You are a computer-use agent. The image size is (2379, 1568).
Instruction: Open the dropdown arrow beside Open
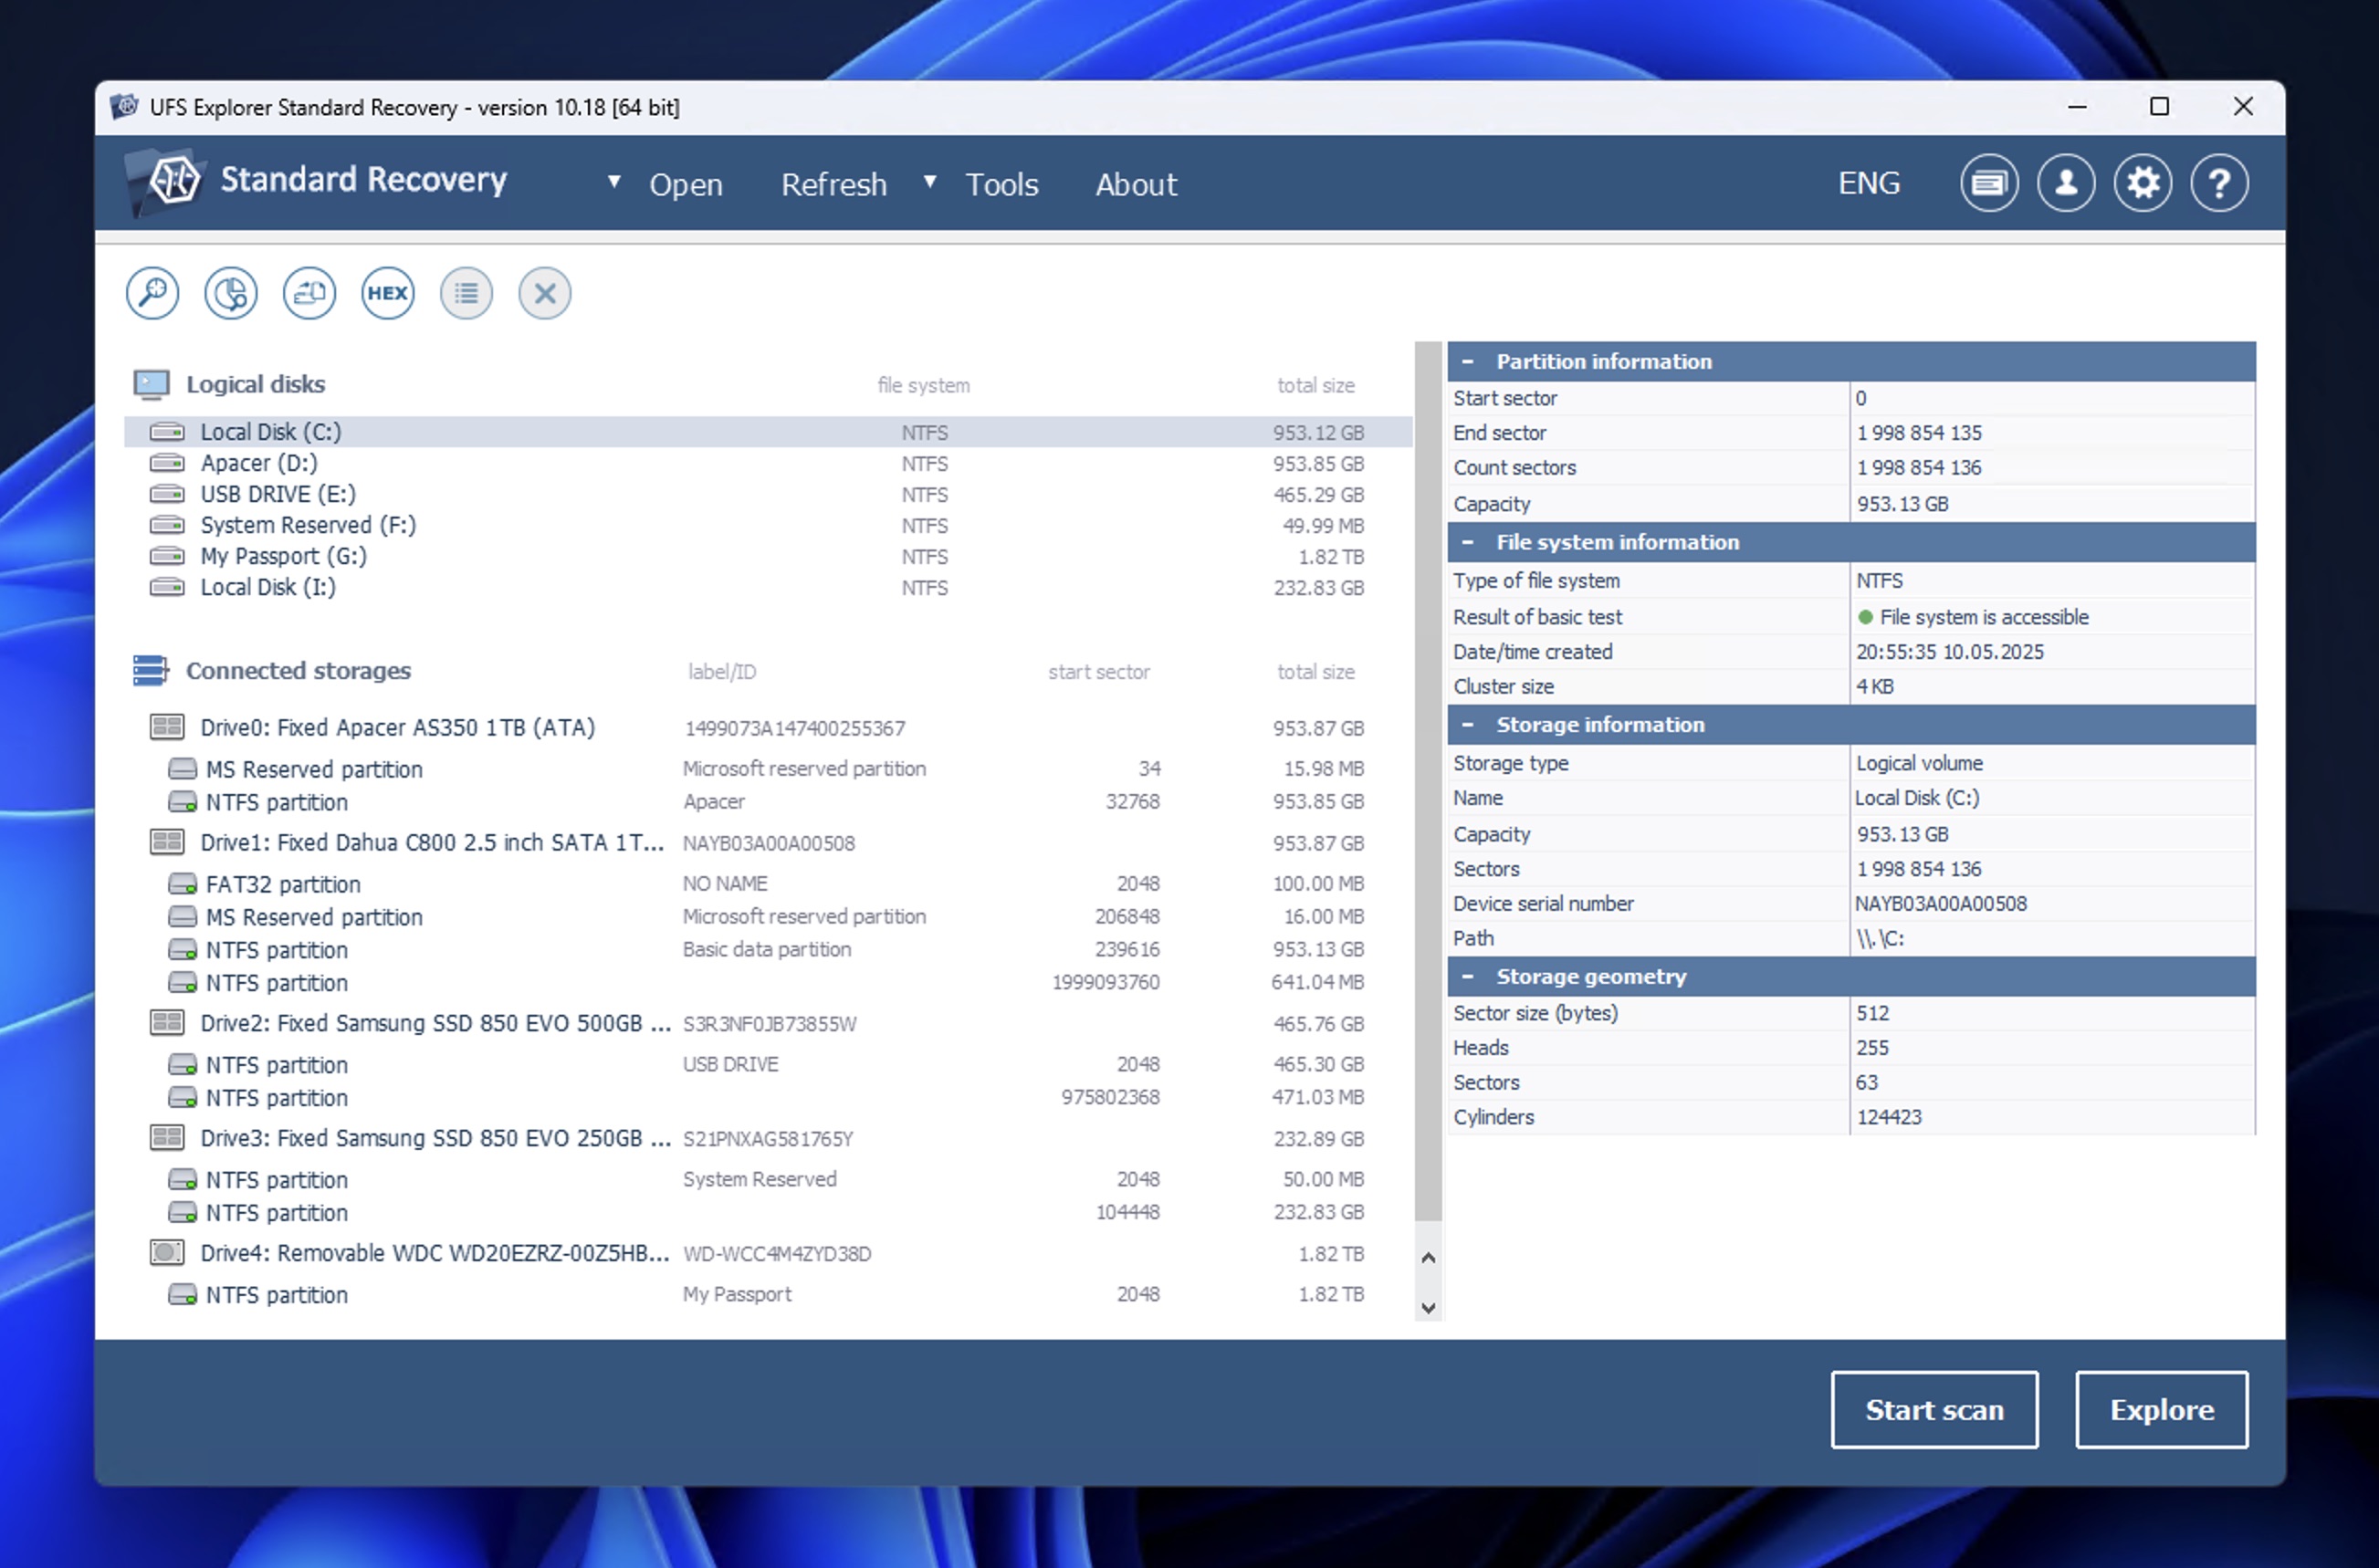(x=614, y=182)
